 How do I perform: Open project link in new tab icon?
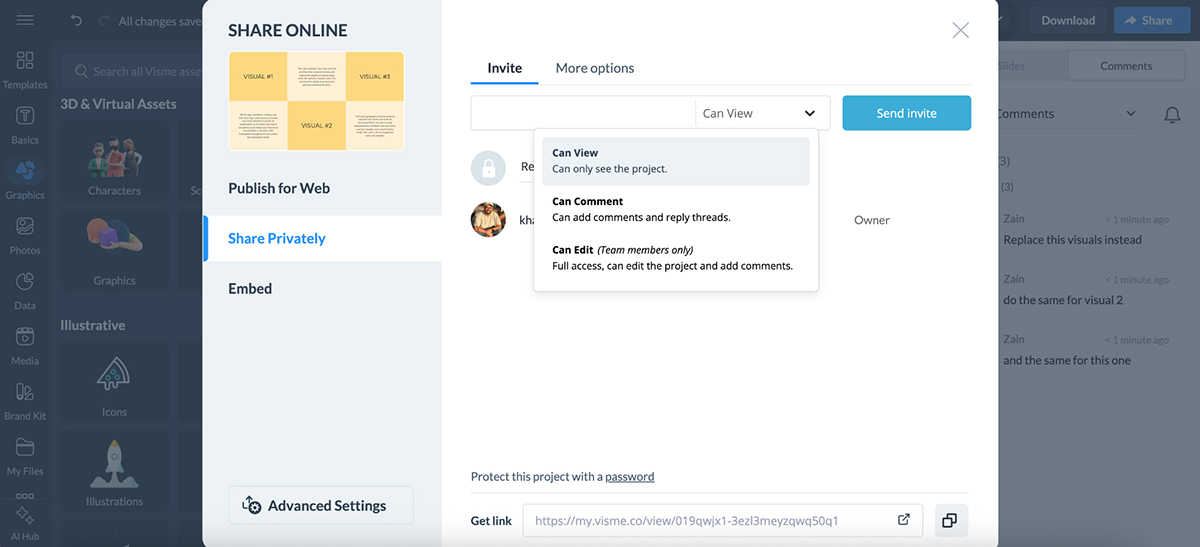coord(903,520)
